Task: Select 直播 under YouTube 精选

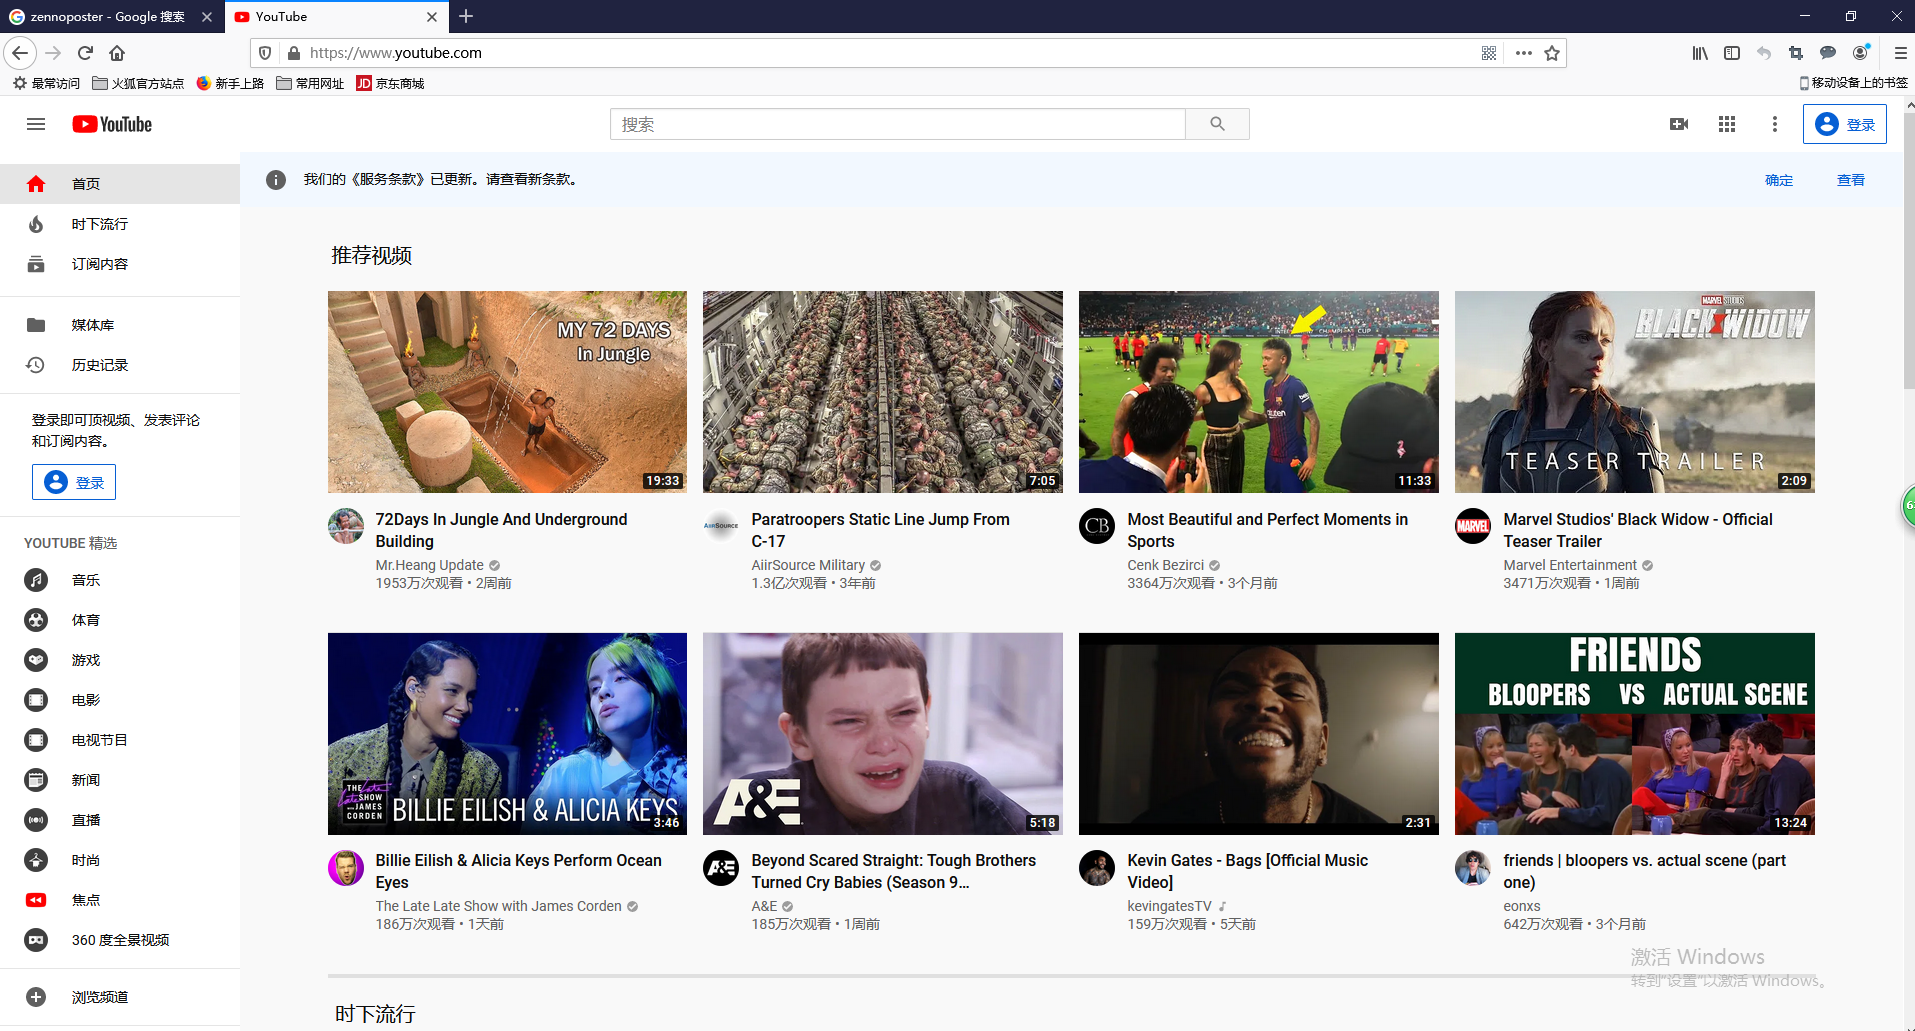Action: tap(120, 820)
